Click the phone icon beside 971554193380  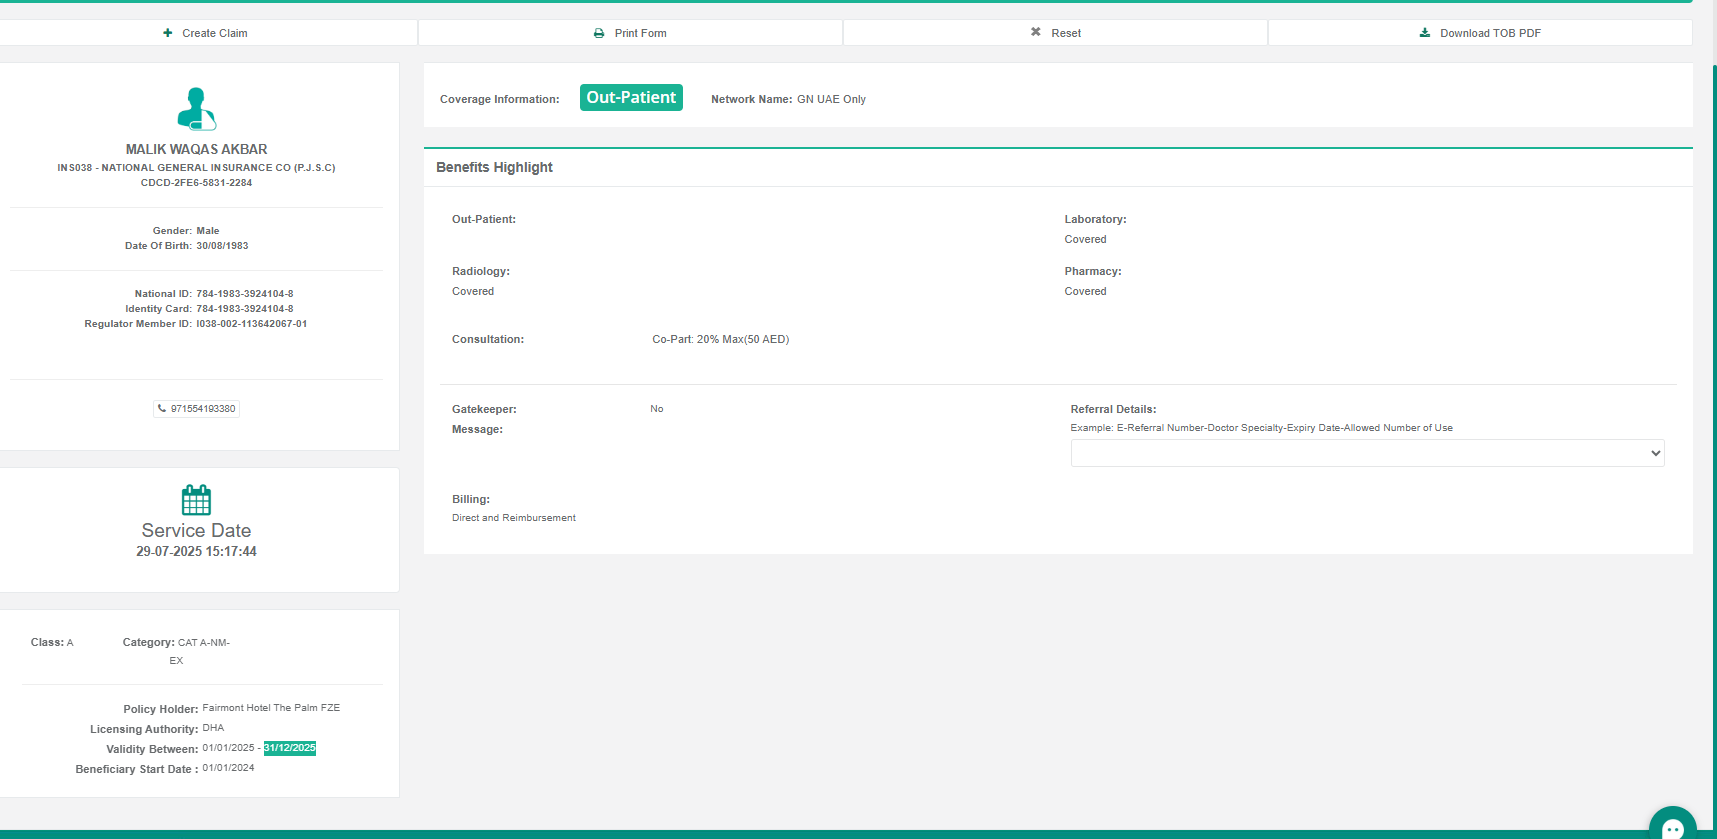click(x=162, y=408)
